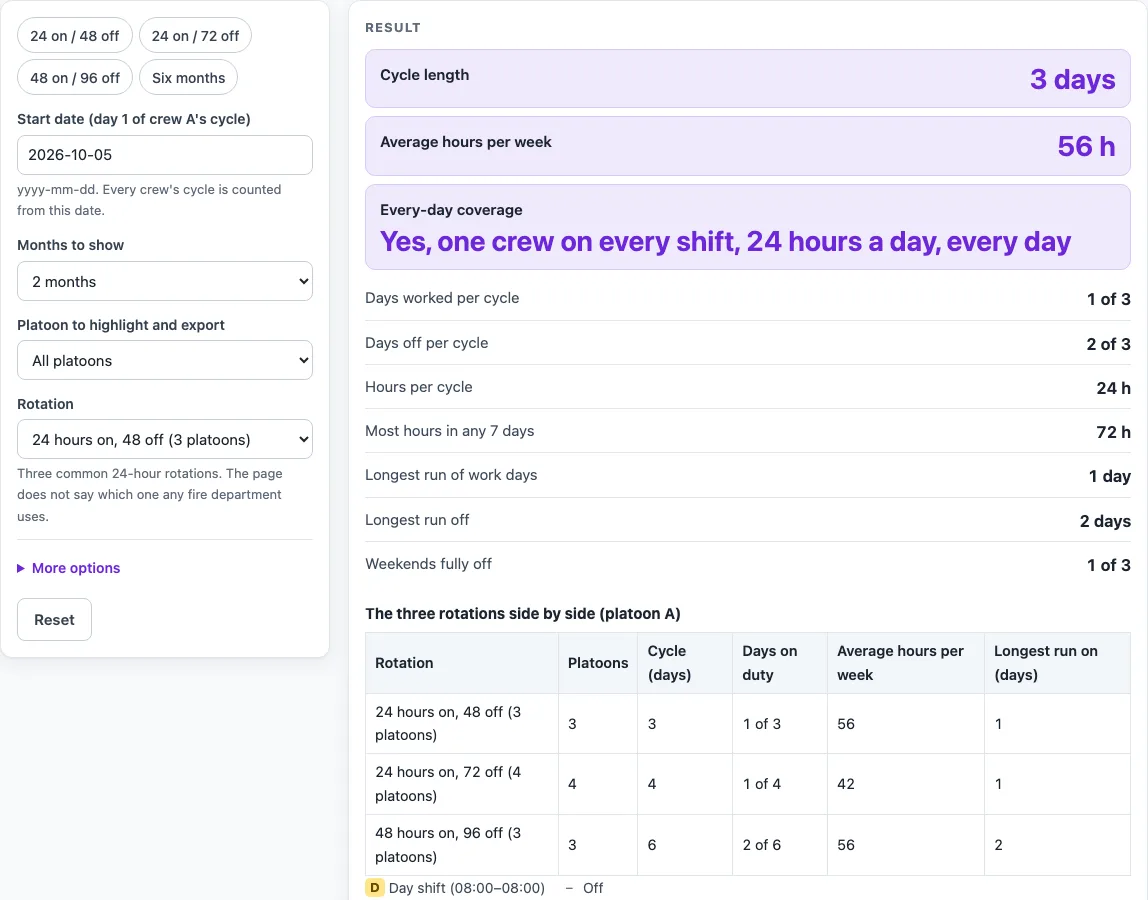Open the Rotation dropdown
Image resolution: width=1148 pixels, height=900 pixels.
[x=165, y=439]
